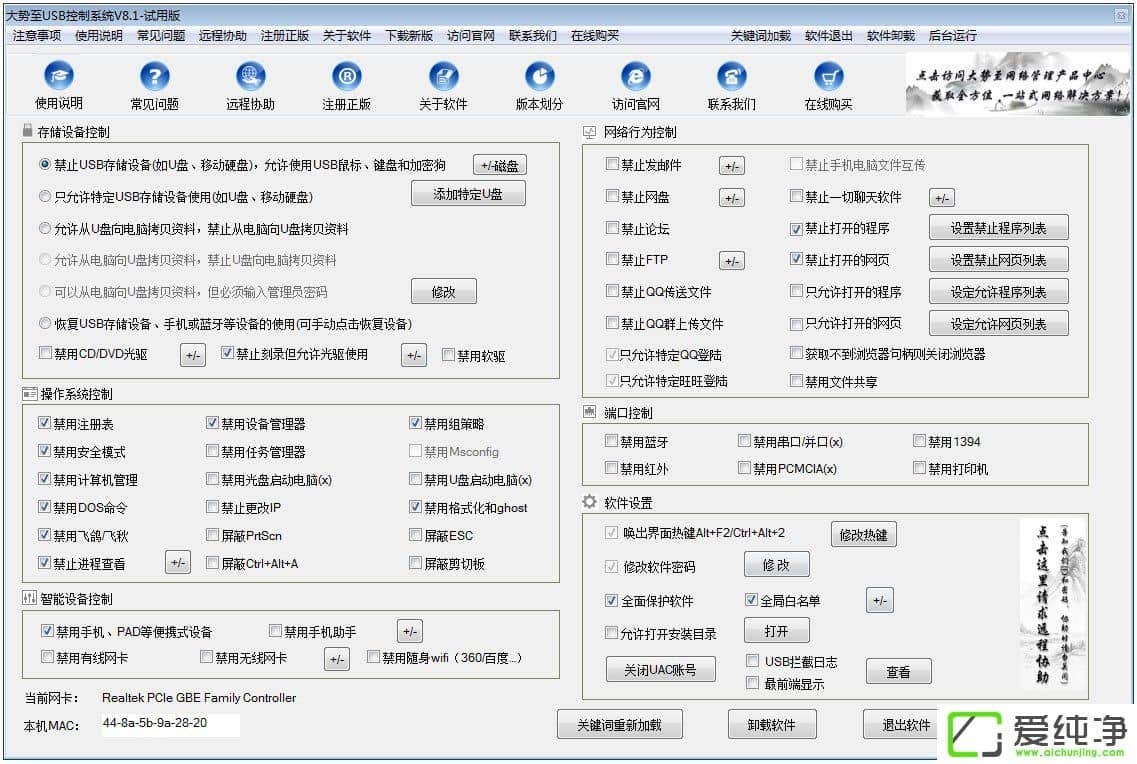Open 注意事项 menu

[x=37, y=36]
